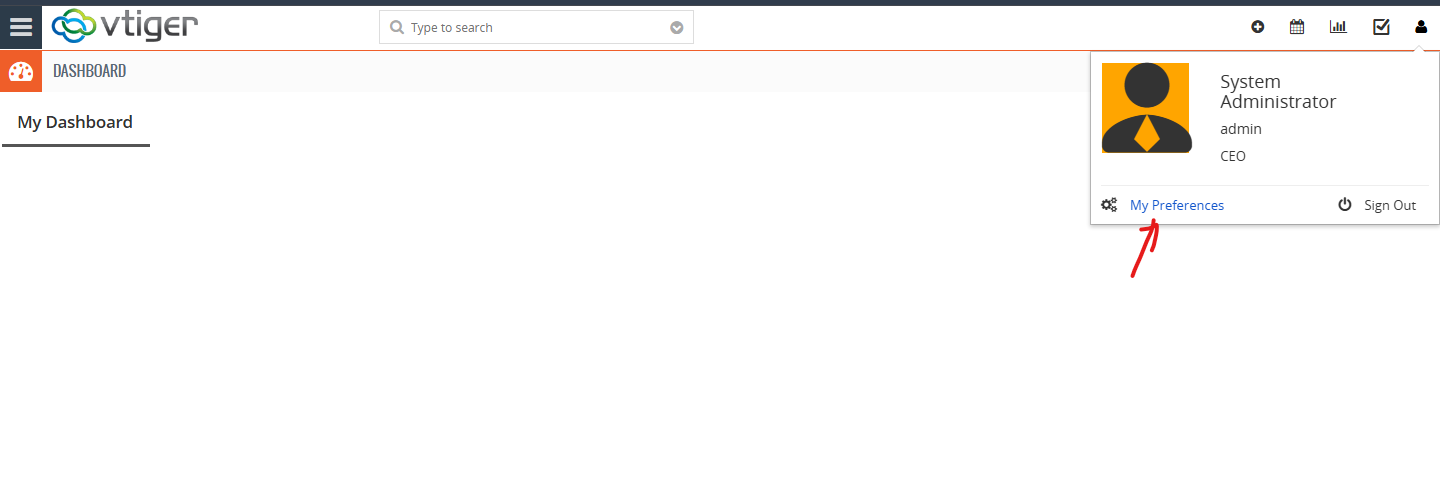Click the power icon by Sign Out

(1345, 205)
